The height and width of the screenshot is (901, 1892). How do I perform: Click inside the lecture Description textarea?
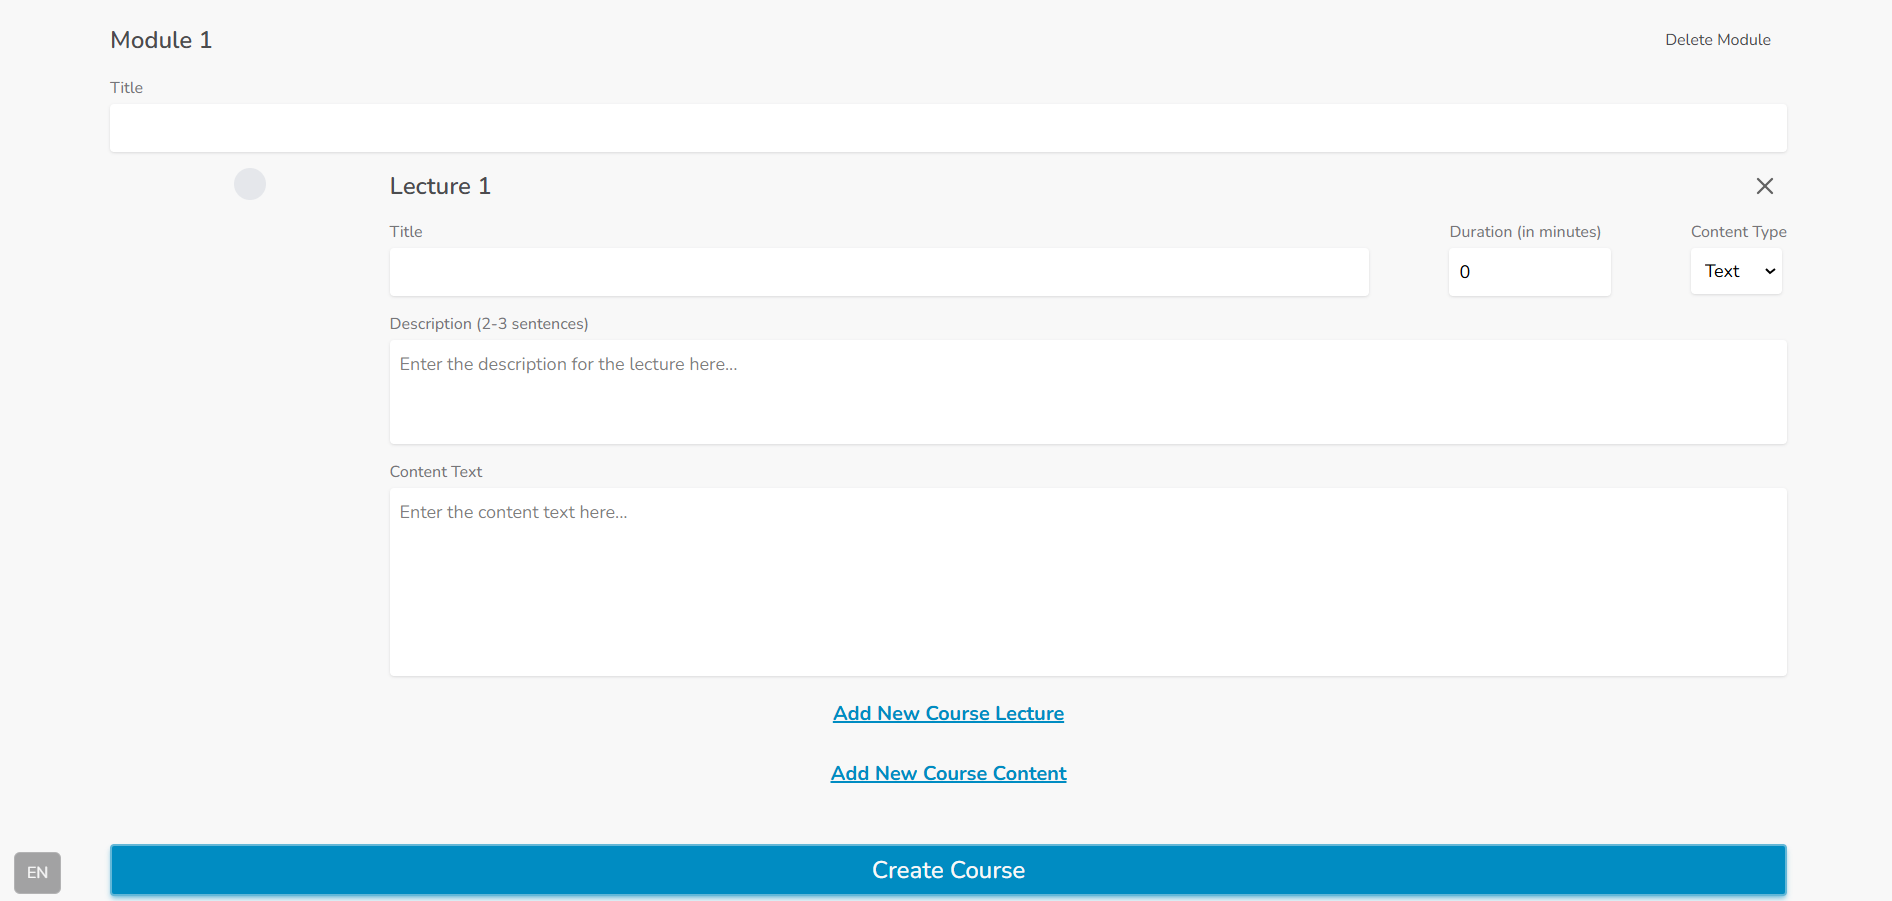pos(1087,392)
